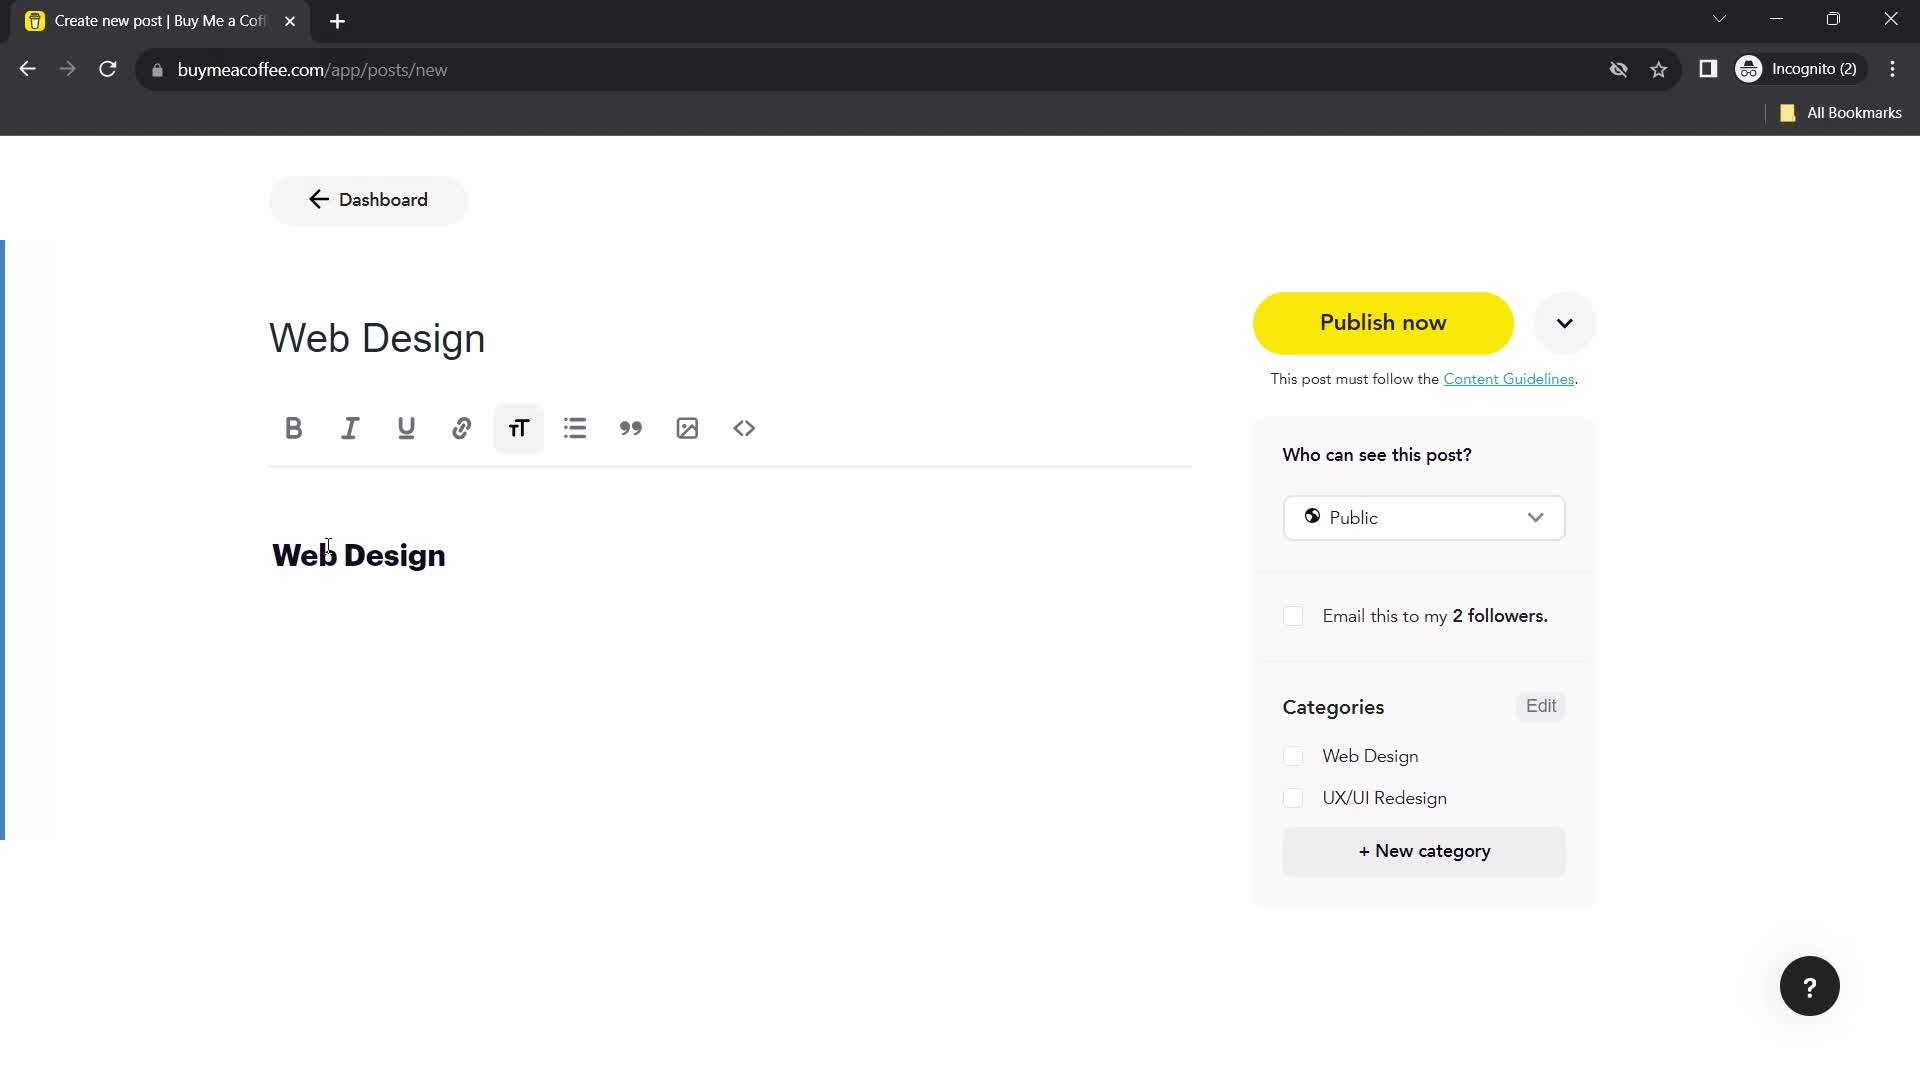This screenshot has height=1080, width=1920.
Task: Toggle bold formatting in the editor toolbar
Action: [x=293, y=429]
